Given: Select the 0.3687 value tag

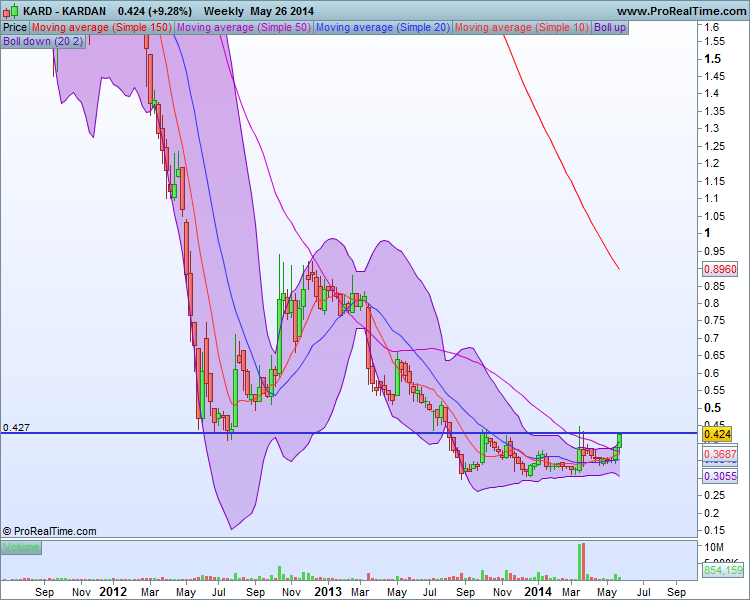Looking at the screenshot, I should pyautogui.click(x=720, y=454).
